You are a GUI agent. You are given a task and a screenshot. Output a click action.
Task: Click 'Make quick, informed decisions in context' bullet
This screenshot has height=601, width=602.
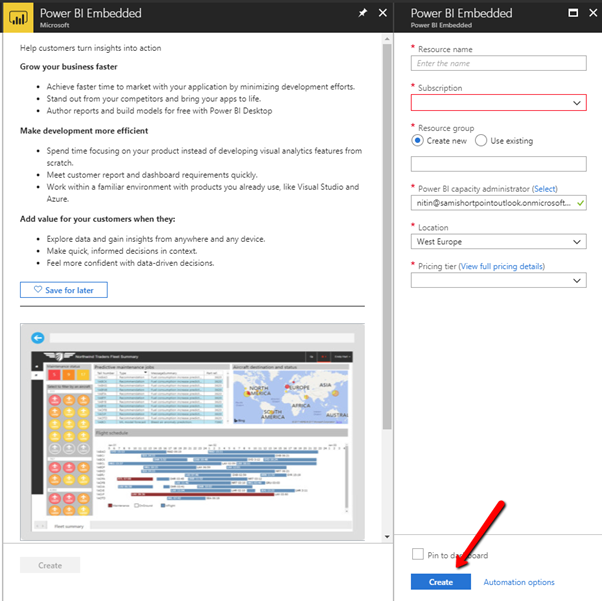click(122, 251)
